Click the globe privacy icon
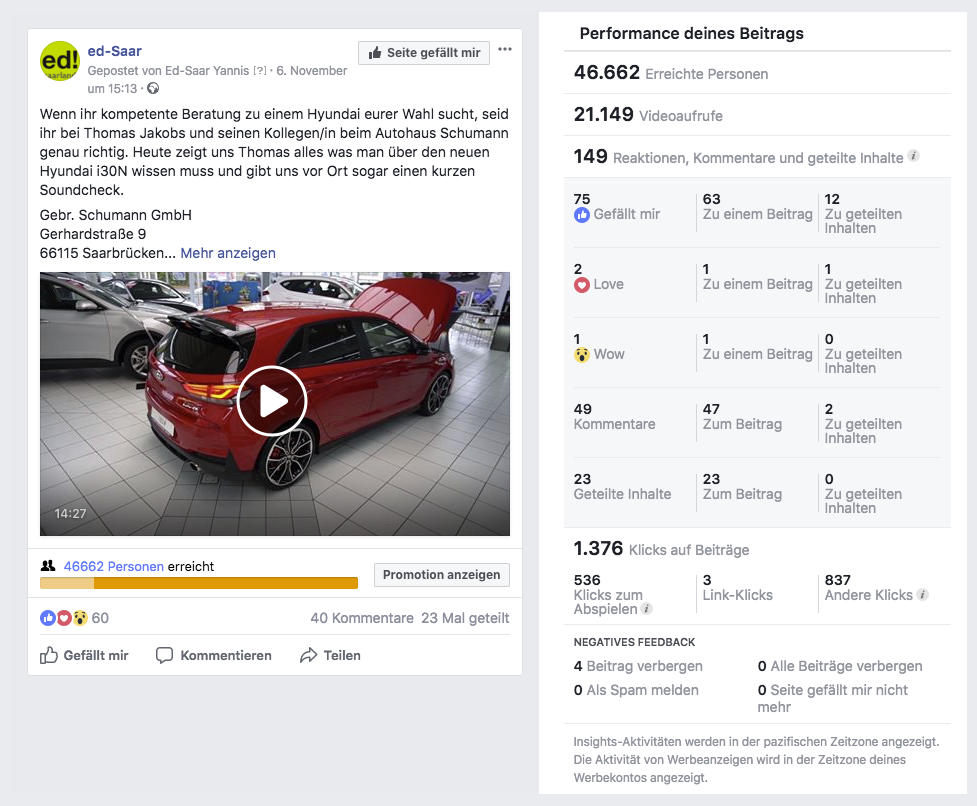977x806 pixels. [x=153, y=88]
